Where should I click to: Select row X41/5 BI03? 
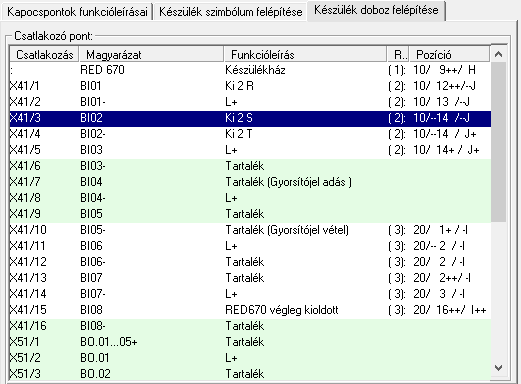(250, 150)
